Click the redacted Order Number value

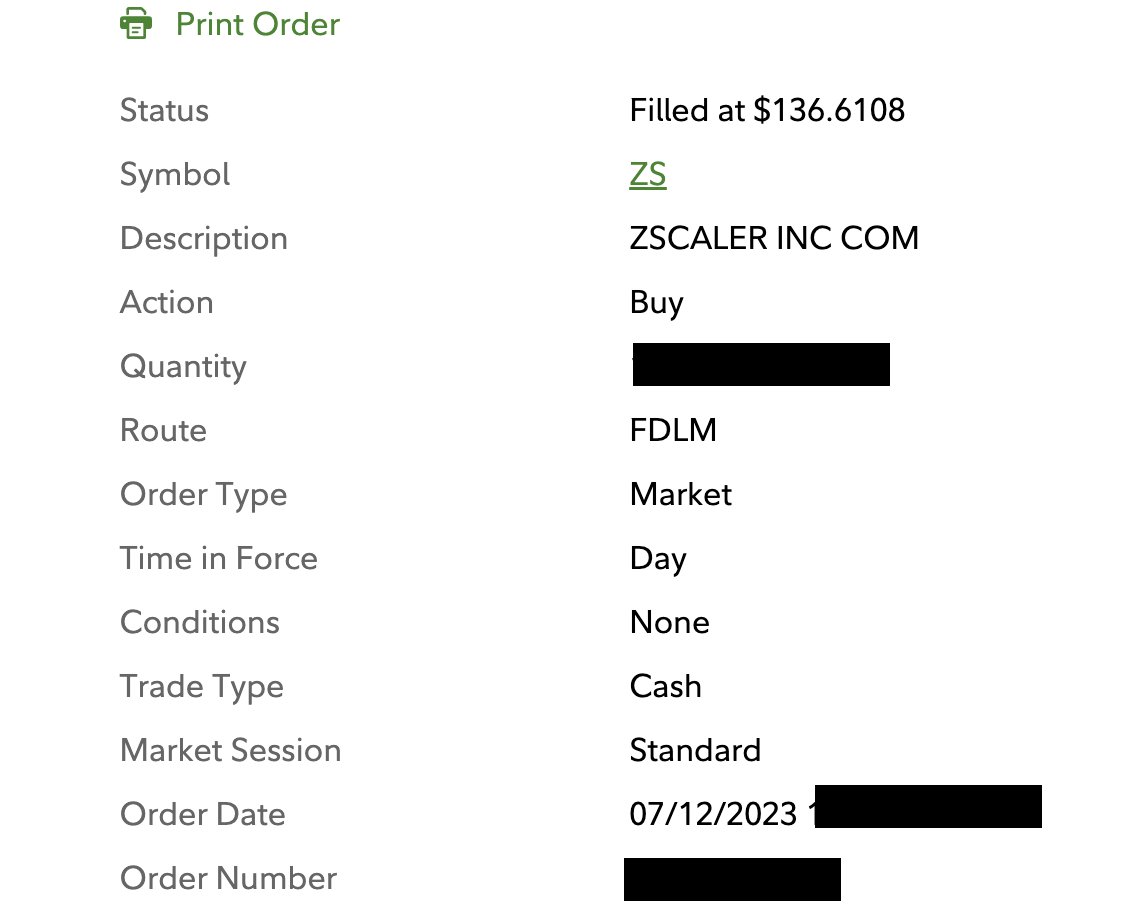732,879
